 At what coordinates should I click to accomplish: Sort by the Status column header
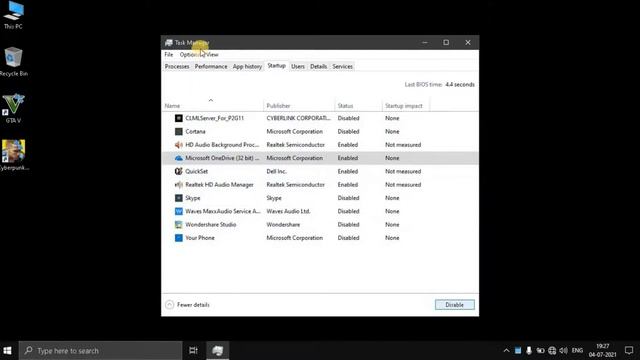[358, 106]
